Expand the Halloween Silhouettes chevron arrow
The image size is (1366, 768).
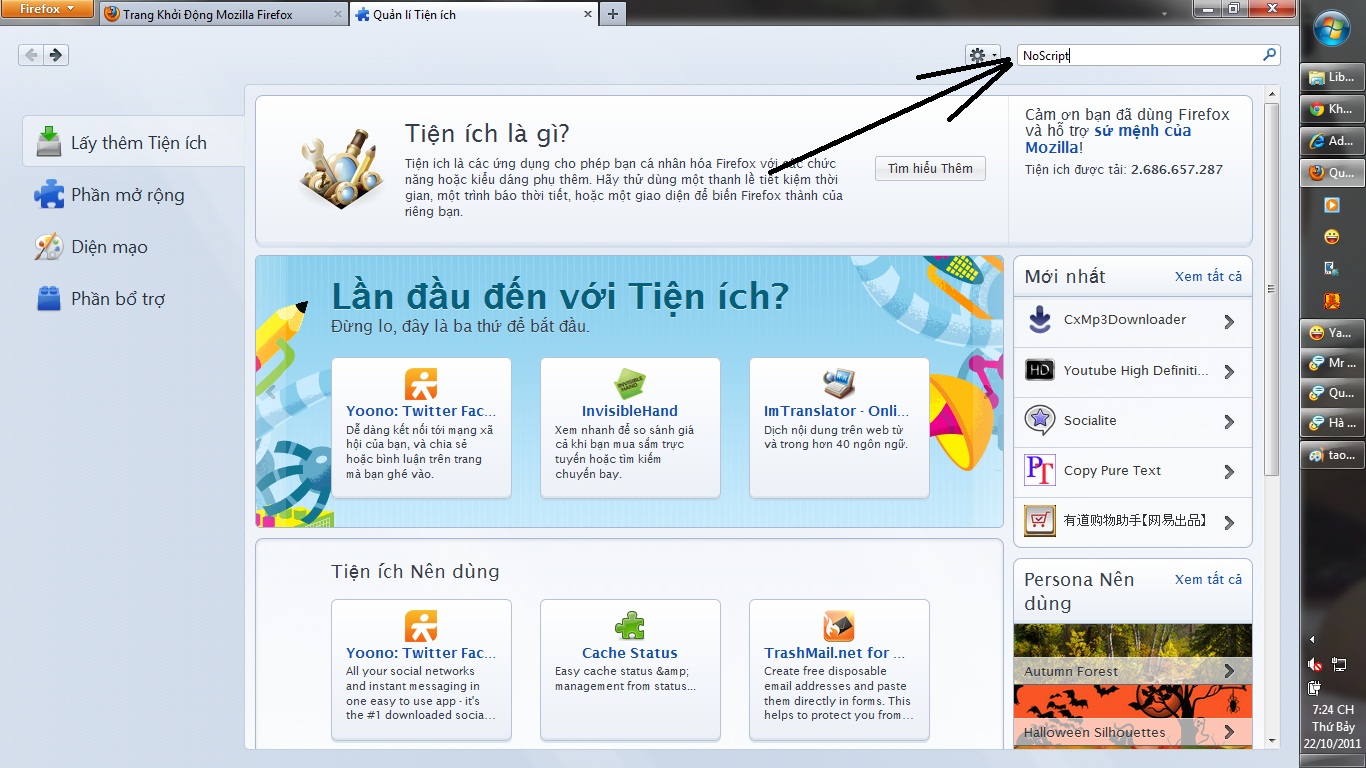pyautogui.click(x=1229, y=733)
